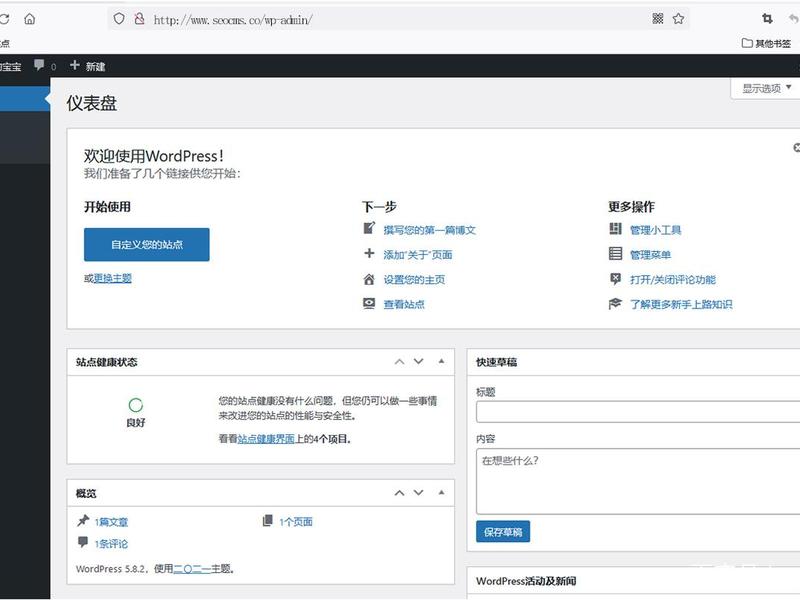The width and height of the screenshot is (800, 600).
Task: Move 站点健康状态 panel up with the arrow
Action: [x=399, y=362]
